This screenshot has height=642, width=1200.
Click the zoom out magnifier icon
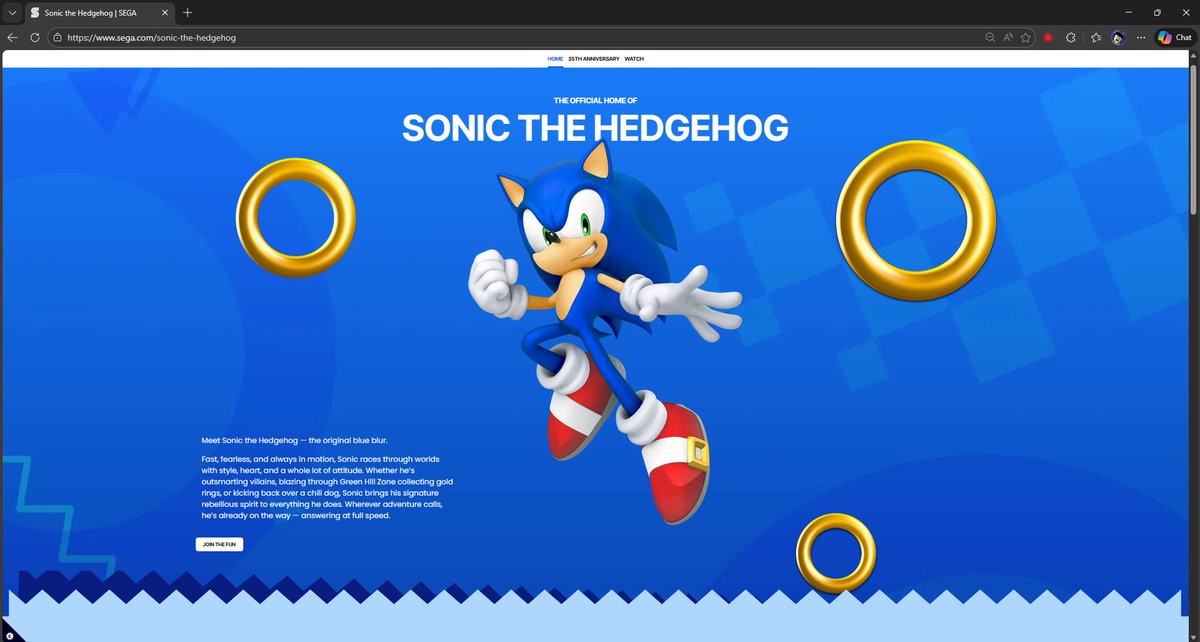point(990,37)
